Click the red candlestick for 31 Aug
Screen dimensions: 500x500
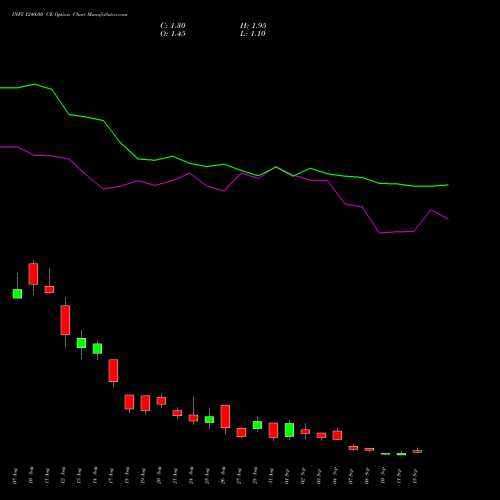tap(273, 430)
